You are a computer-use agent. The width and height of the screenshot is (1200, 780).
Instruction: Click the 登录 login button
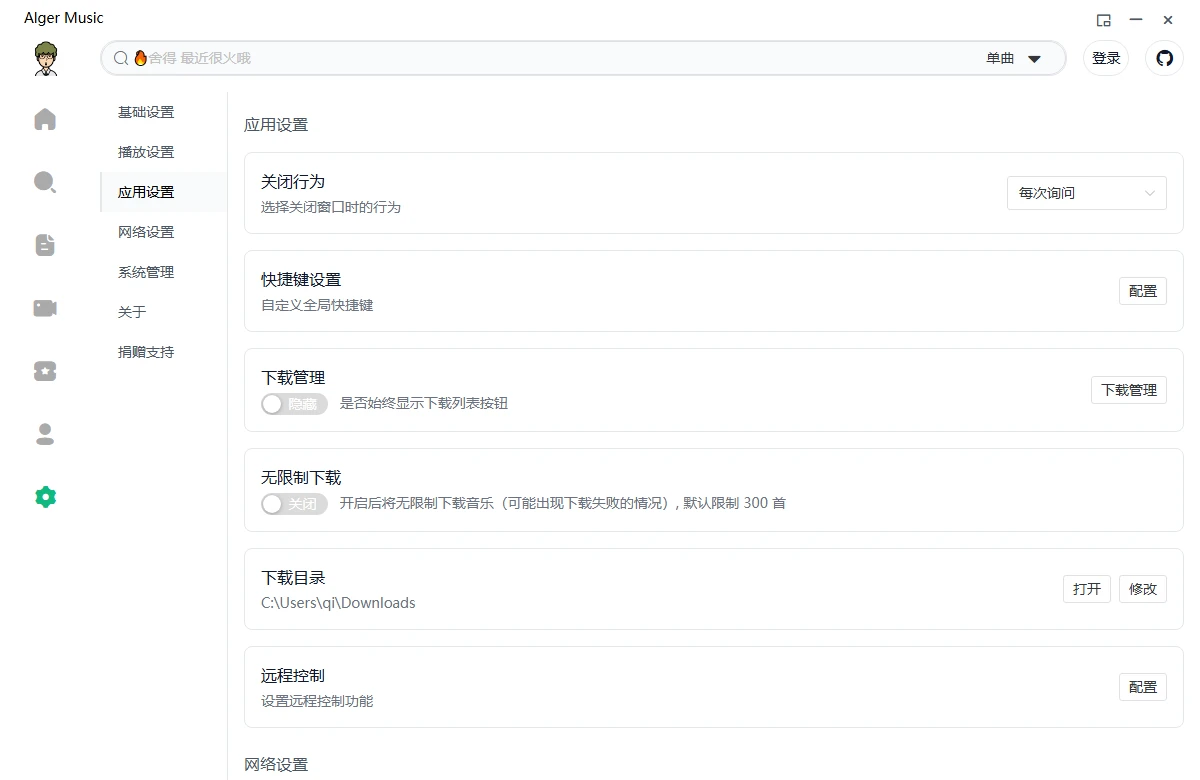coord(1106,58)
